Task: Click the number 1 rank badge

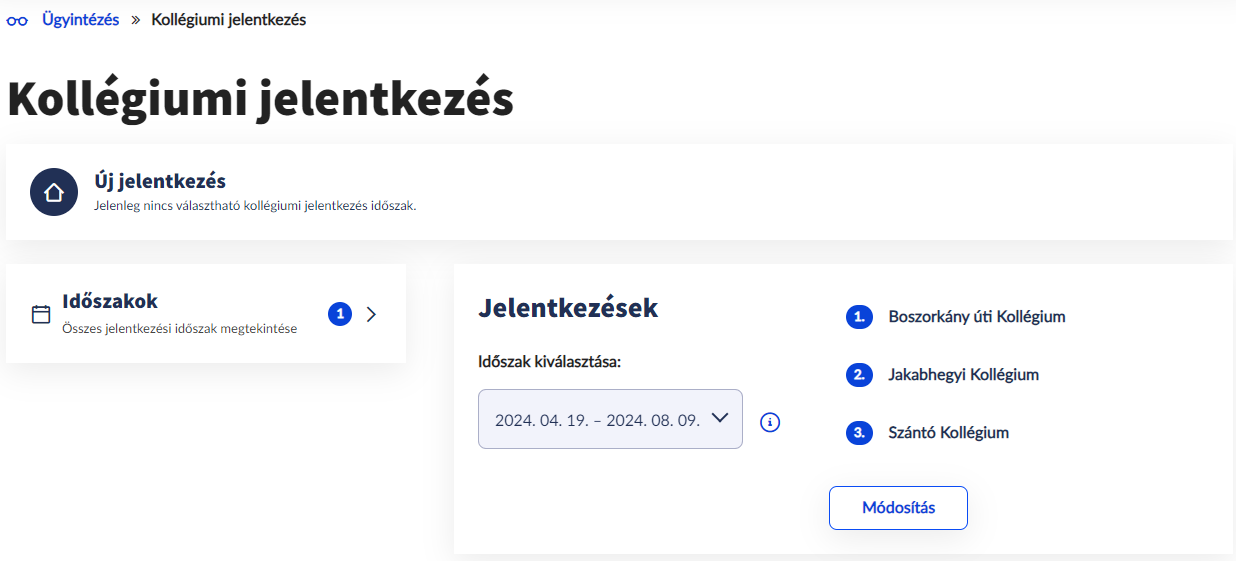Action: pos(859,317)
